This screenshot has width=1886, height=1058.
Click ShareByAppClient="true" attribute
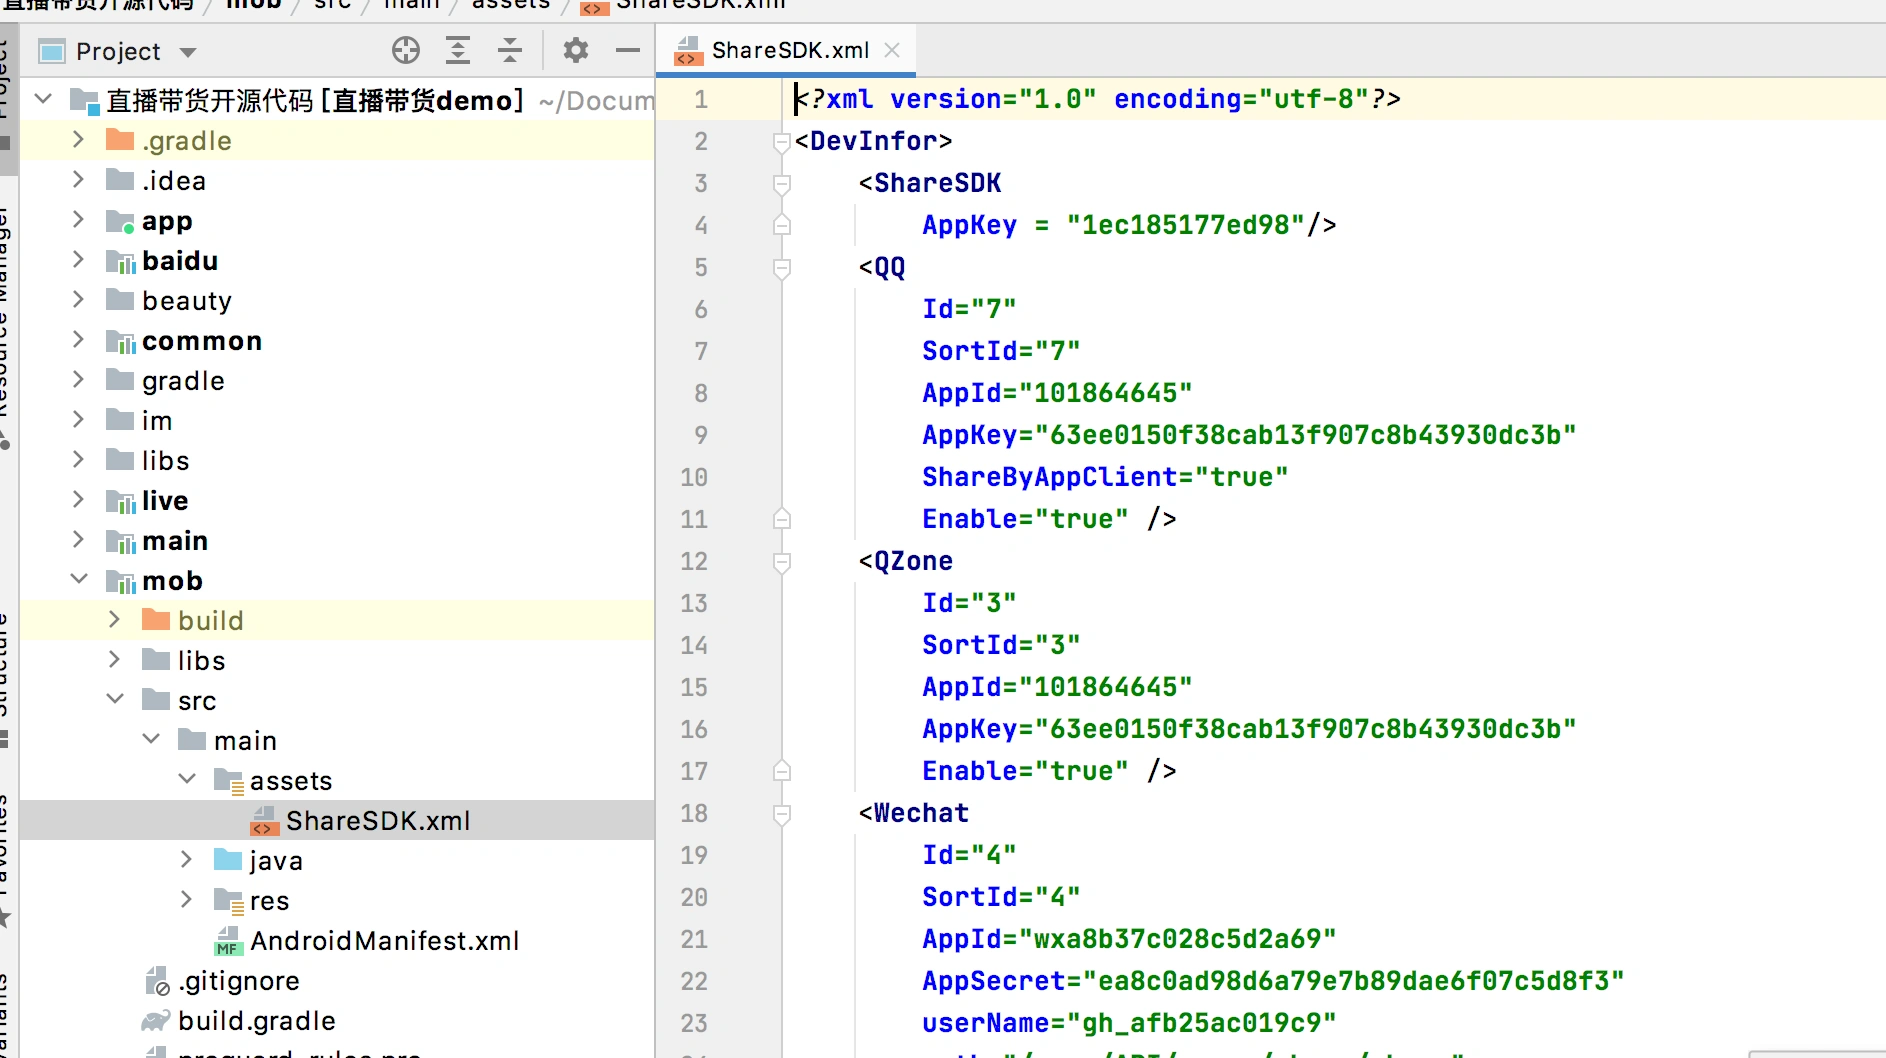click(x=1105, y=477)
